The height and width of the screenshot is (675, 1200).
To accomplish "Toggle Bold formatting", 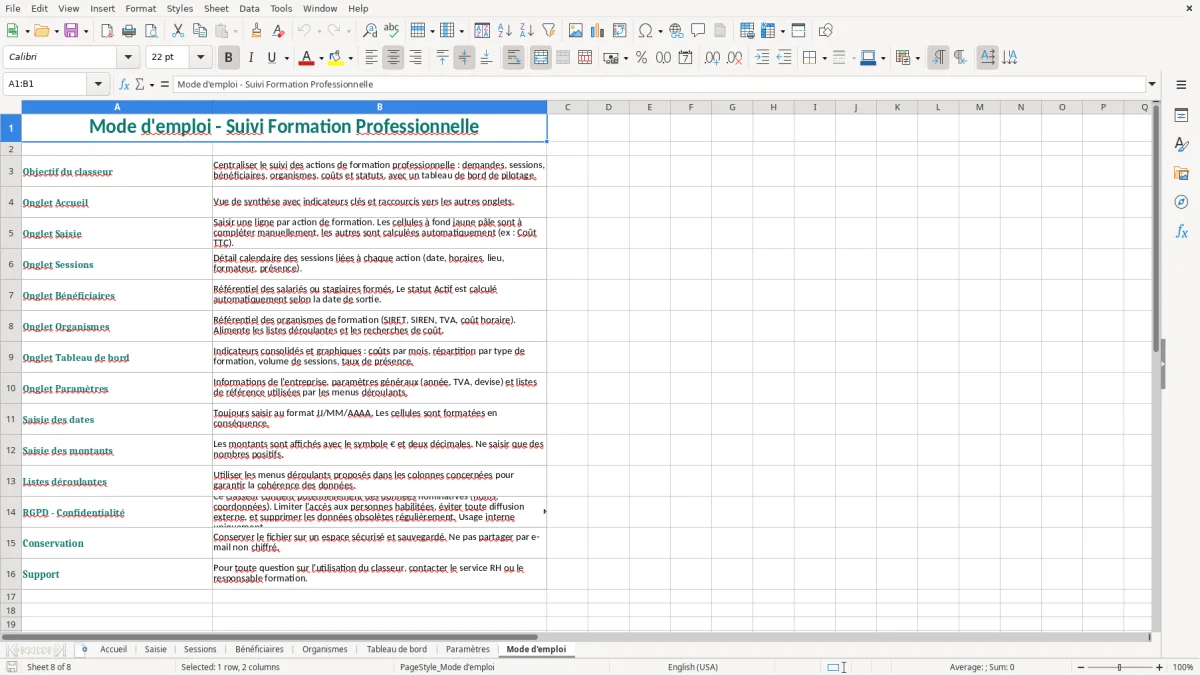I will pos(229,58).
